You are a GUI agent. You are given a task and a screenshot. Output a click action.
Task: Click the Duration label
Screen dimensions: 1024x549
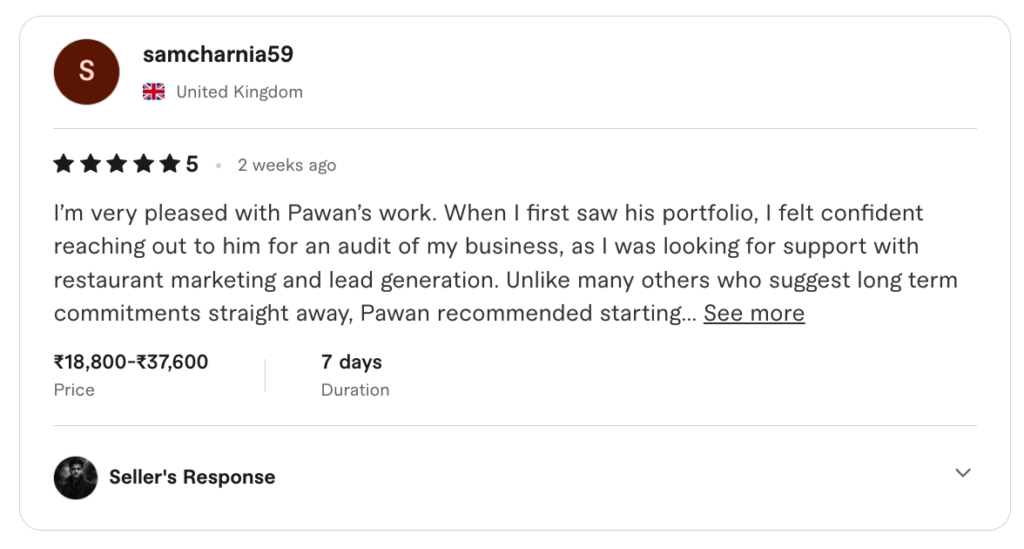pyautogui.click(x=355, y=390)
